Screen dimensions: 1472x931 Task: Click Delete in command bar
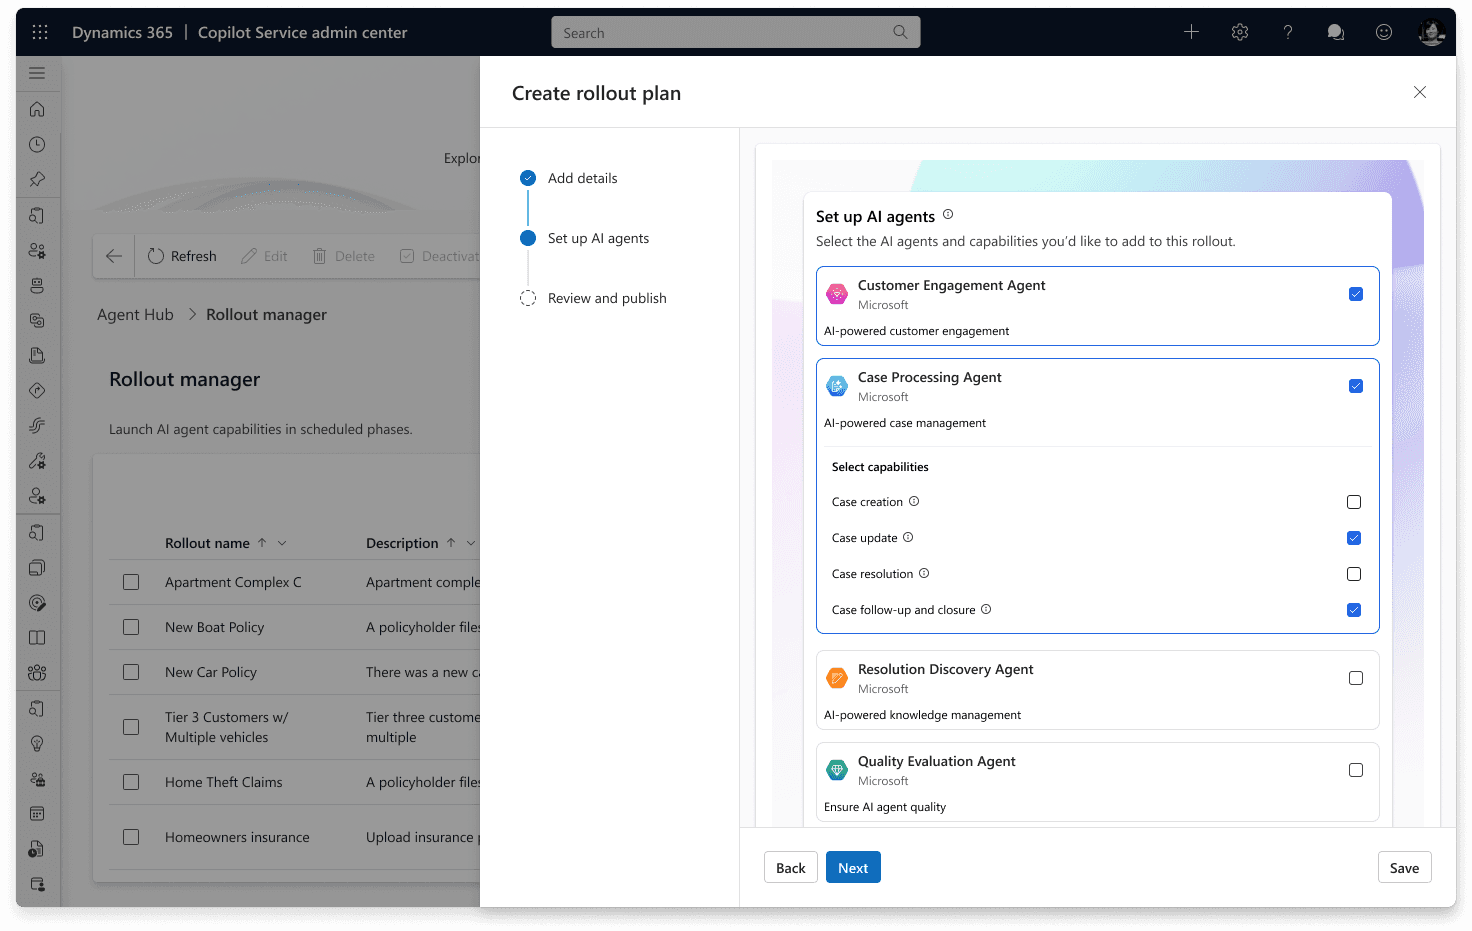click(344, 256)
